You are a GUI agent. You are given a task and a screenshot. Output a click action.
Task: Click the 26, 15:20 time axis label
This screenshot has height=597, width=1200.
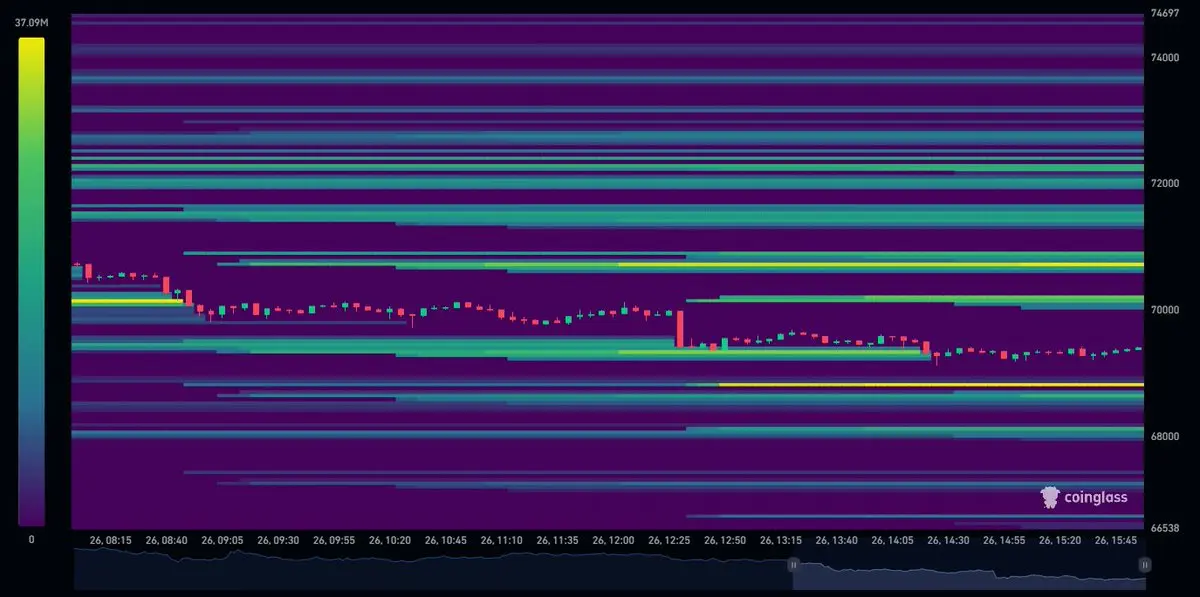pos(1061,540)
